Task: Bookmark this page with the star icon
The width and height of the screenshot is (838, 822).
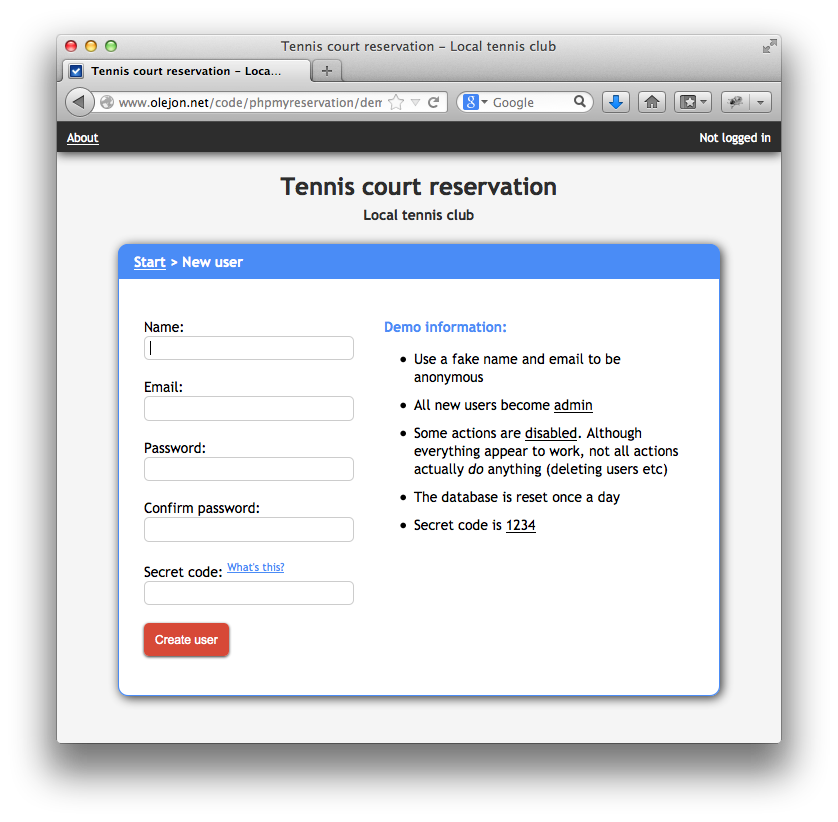Action: click(396, 102)
